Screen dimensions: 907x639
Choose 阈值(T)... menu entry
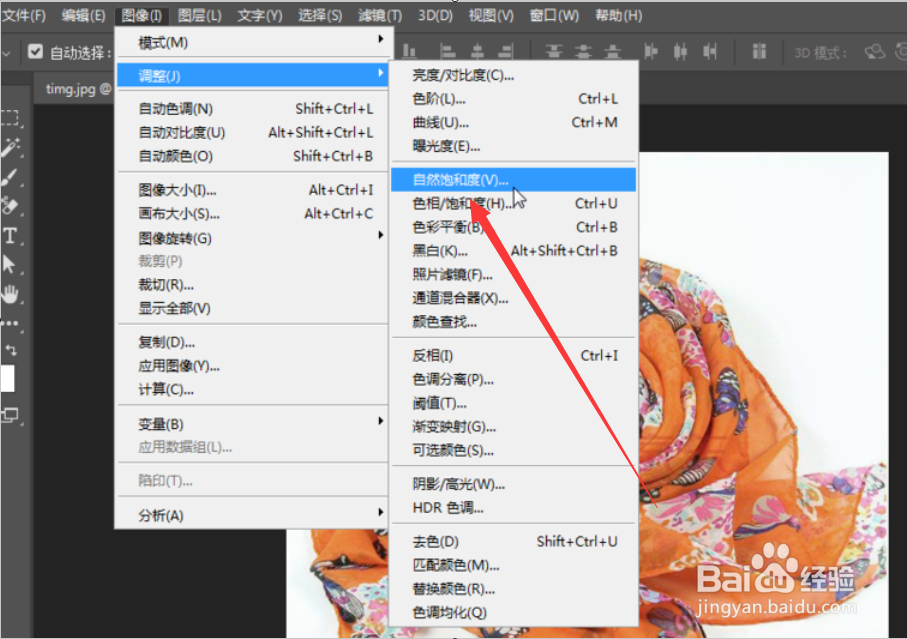513,403
